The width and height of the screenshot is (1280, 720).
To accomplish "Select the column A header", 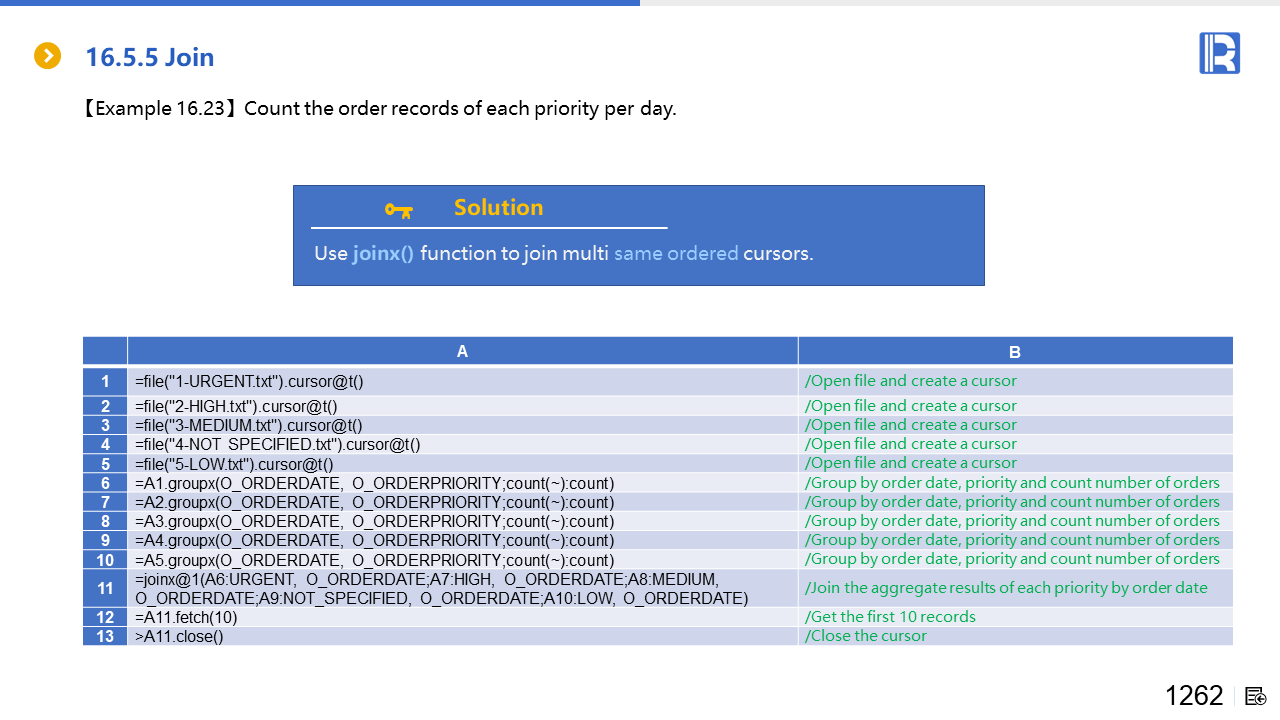I will point(462,351).
